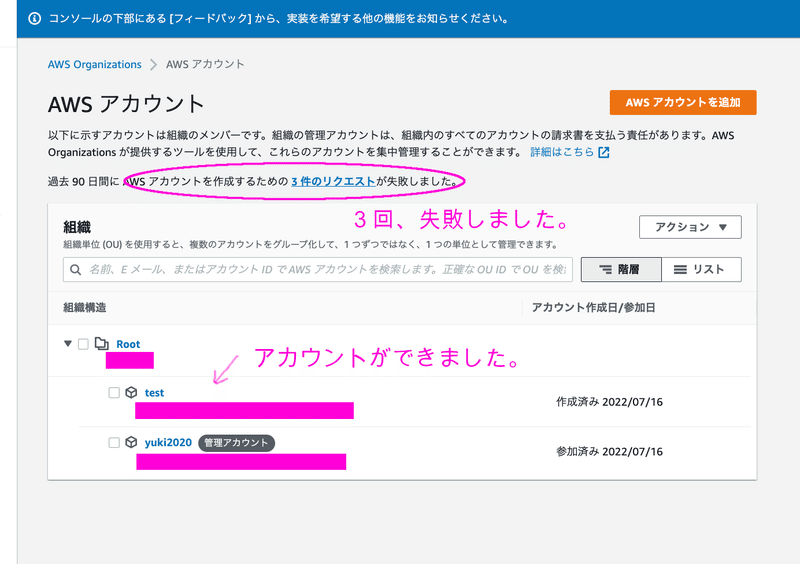
Task: Click the 組織 section heading
Action: pos(77,227)
